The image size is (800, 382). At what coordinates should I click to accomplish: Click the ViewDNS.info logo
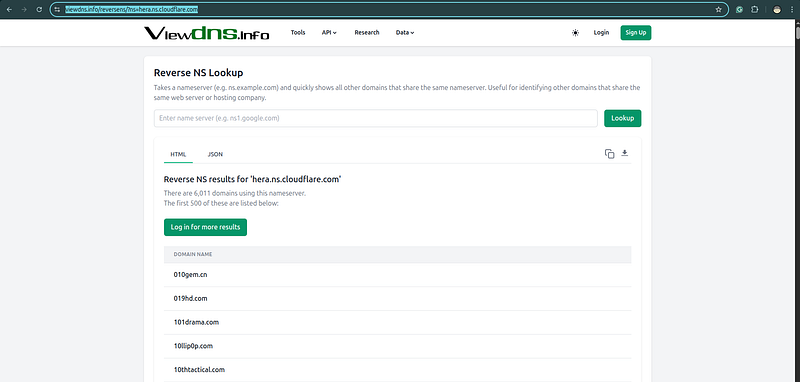[207, 33]
